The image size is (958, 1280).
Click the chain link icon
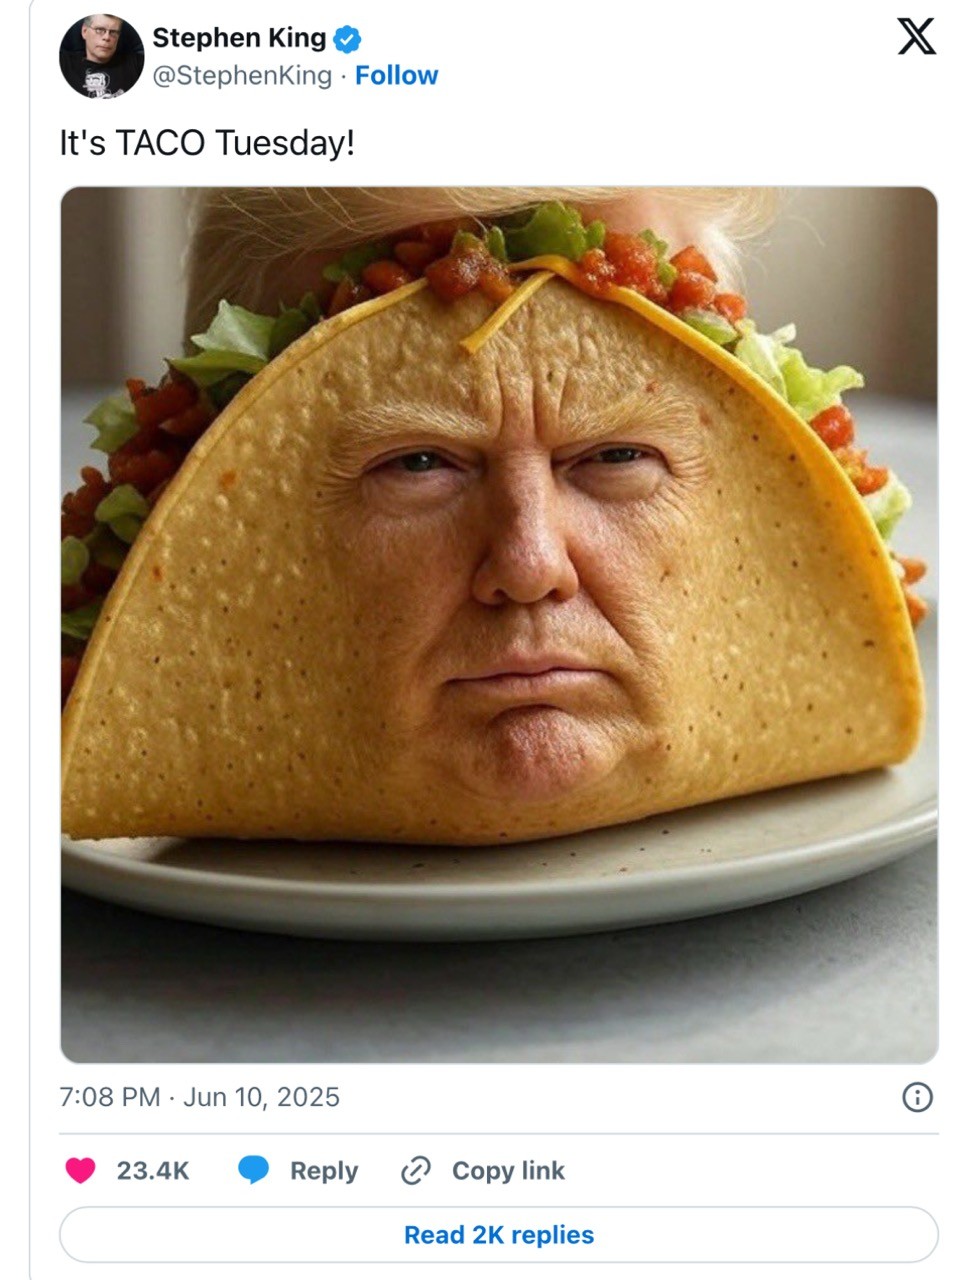click(x=415, y=1170)
